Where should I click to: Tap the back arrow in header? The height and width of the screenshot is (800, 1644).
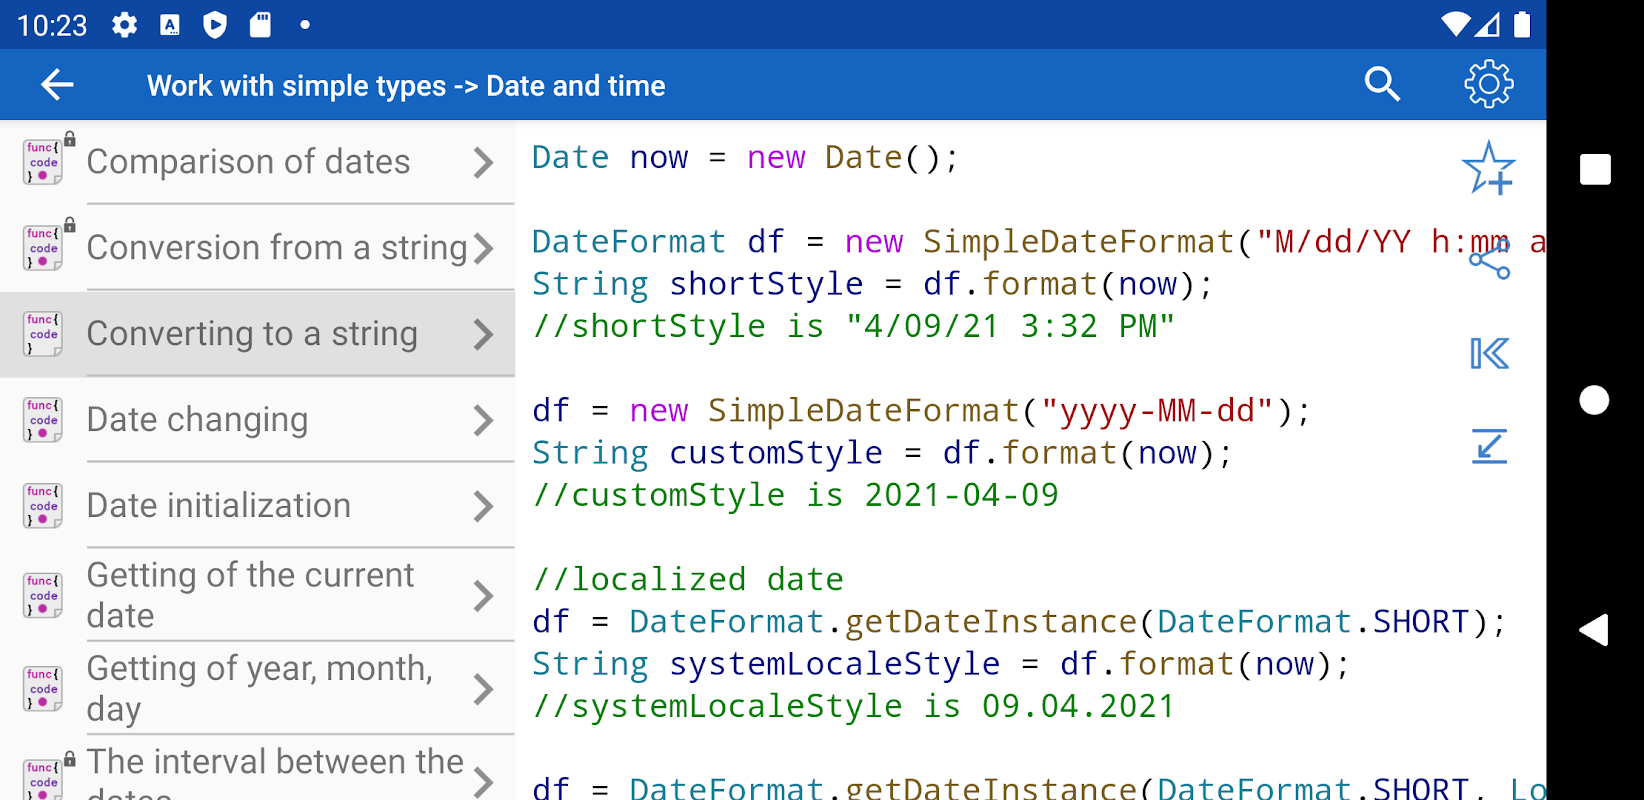point(57,85)
